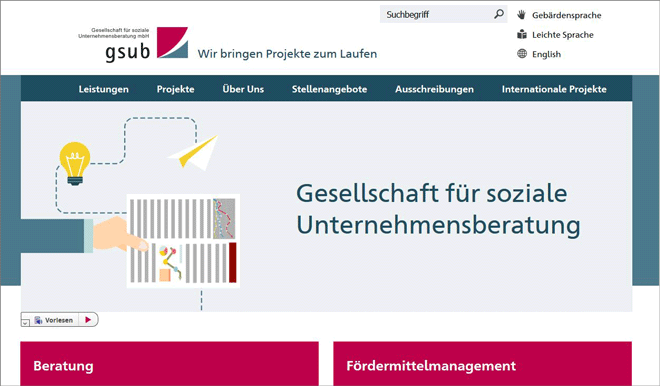This screenshot has height=386, width=660.
Task: Click the gsub logo
Action: pyautogui.click(x=133, y=45)
